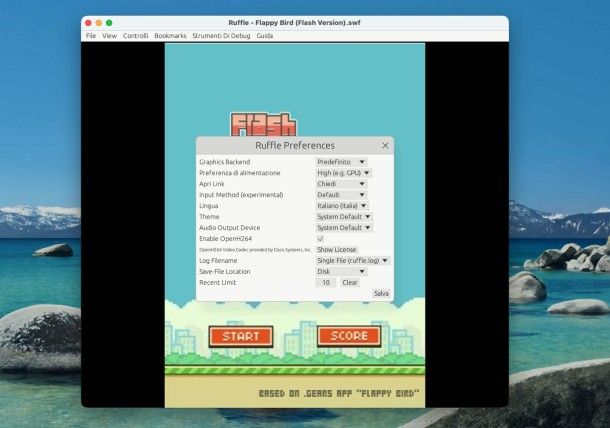Screen dimensions: 610x428
Task: Change the Input Method dropdown
Action: (x=341, y=195)
